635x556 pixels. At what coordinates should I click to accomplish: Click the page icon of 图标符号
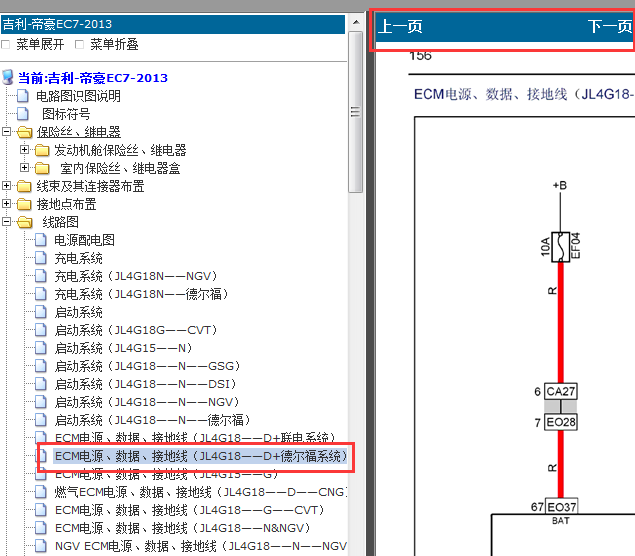click(x=23, y=114)
